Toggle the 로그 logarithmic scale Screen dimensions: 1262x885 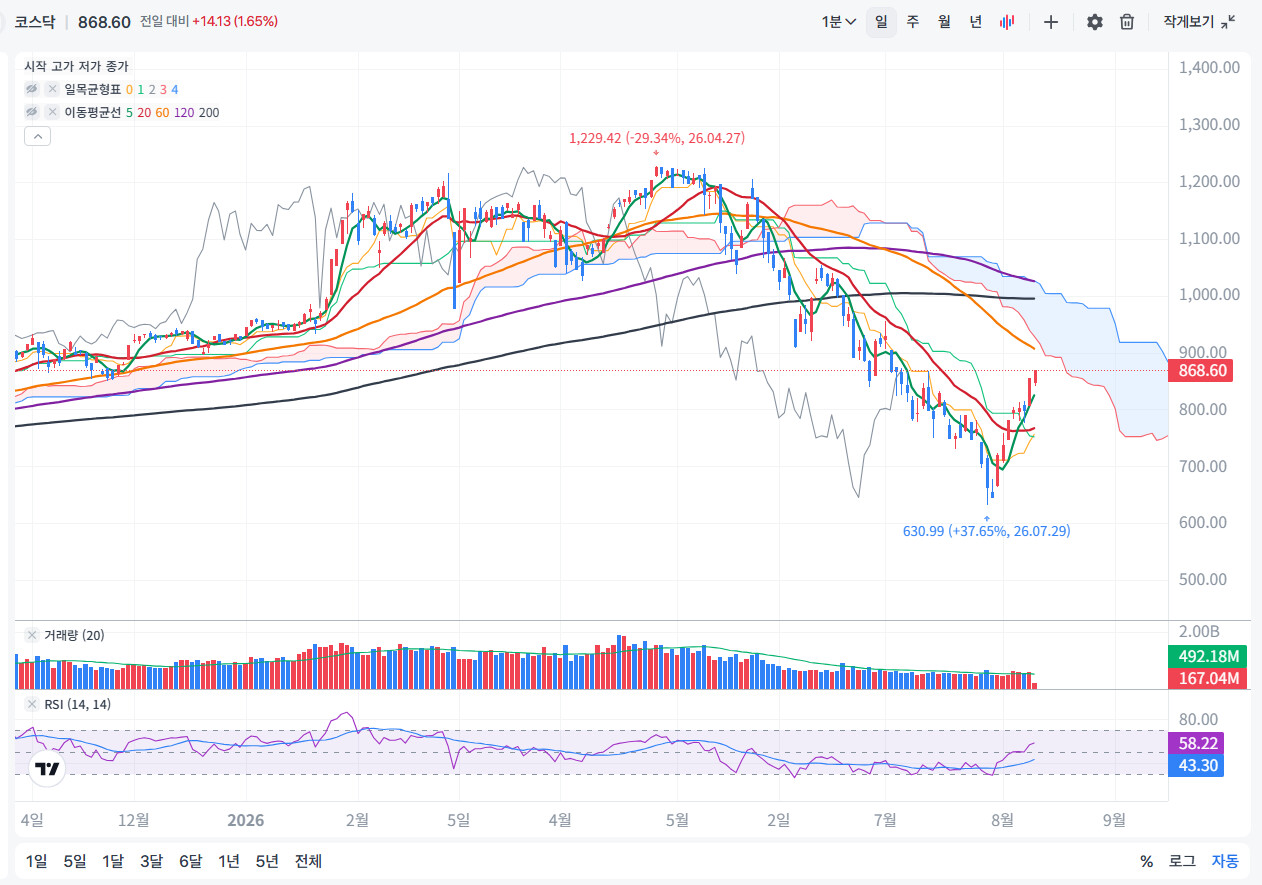coord(1182,861)
